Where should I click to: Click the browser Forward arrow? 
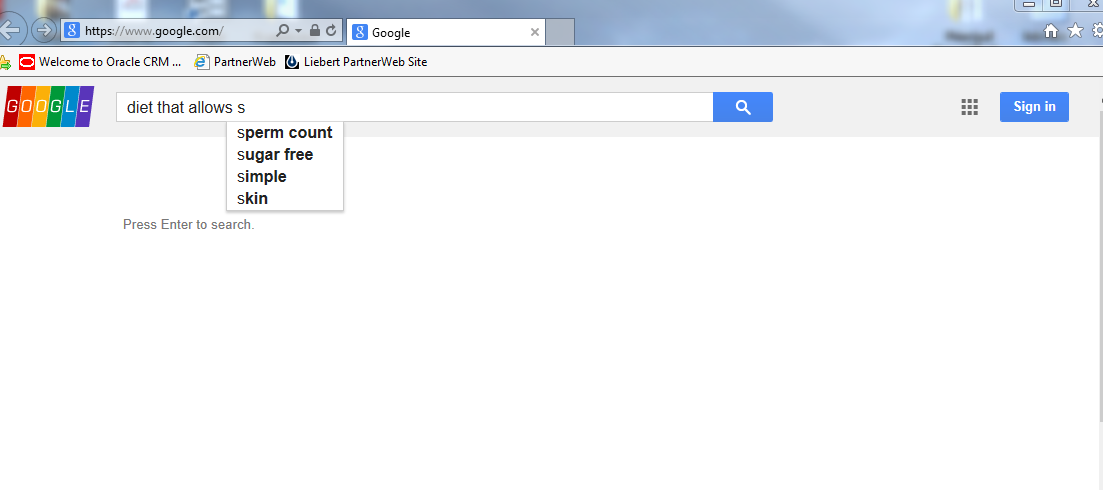[x=44, y=30]
